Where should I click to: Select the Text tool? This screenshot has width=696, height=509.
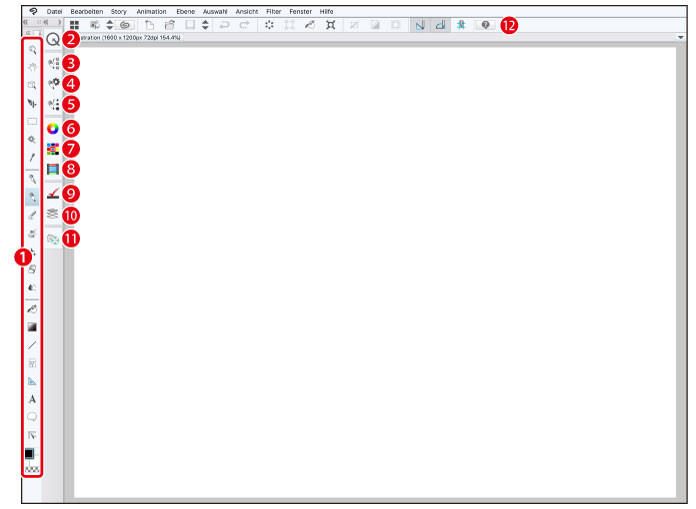point(32,399)
